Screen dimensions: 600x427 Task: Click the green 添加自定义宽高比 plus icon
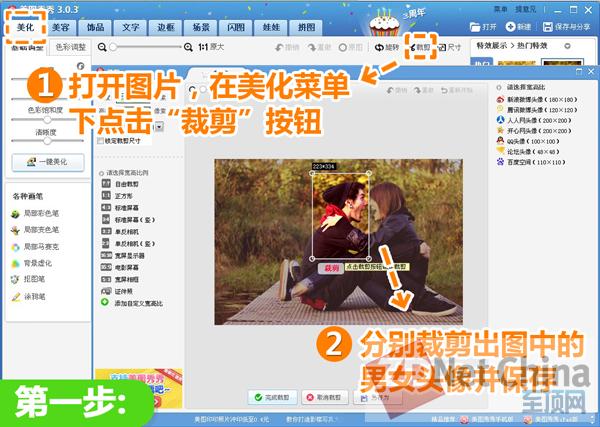(x=105, y=302)
